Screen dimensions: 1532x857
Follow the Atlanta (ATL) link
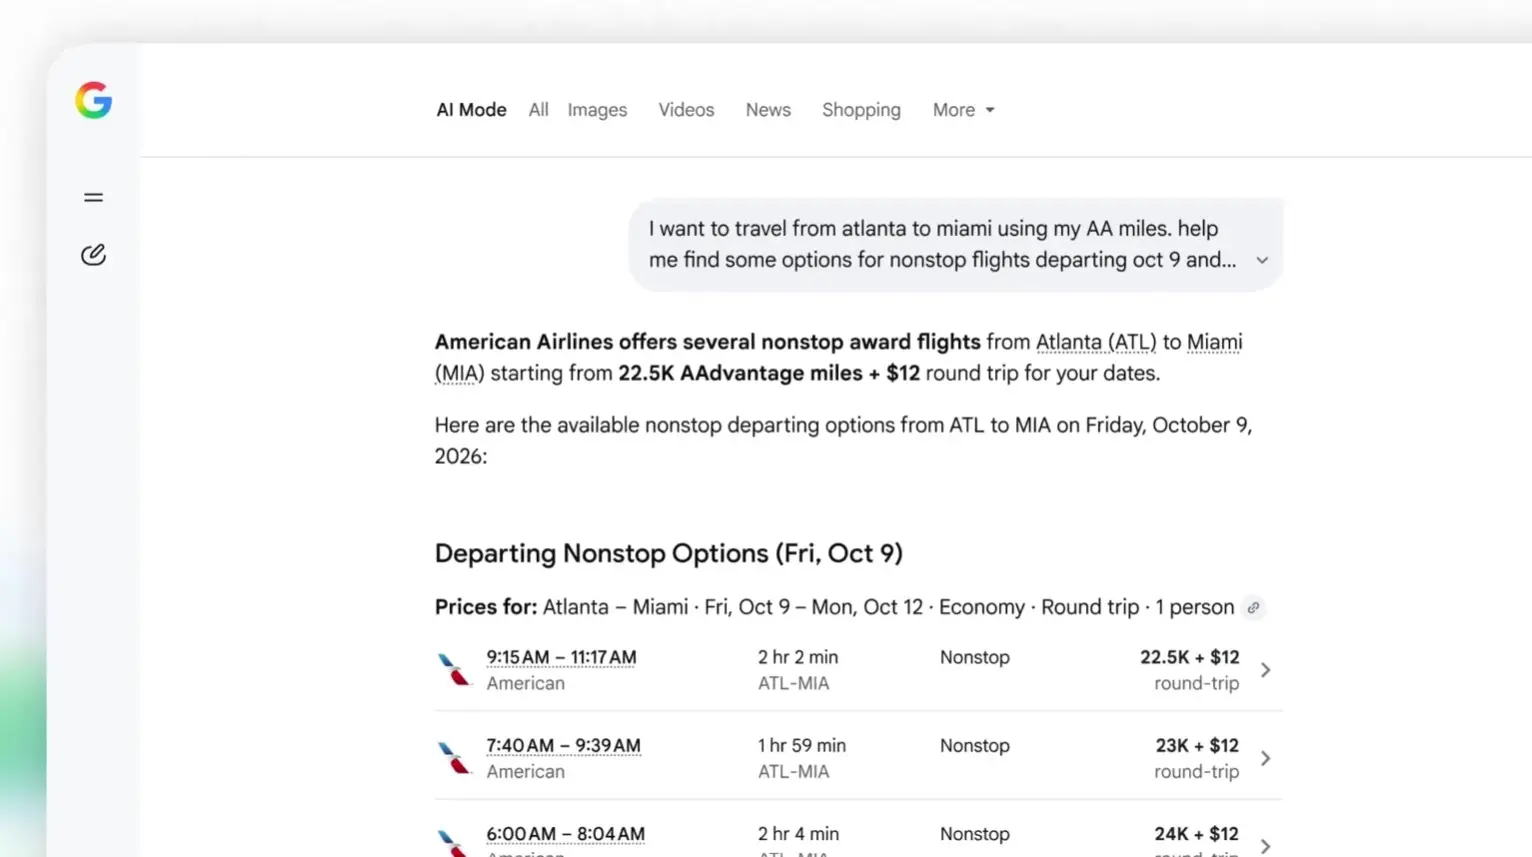coord(1095,342)
